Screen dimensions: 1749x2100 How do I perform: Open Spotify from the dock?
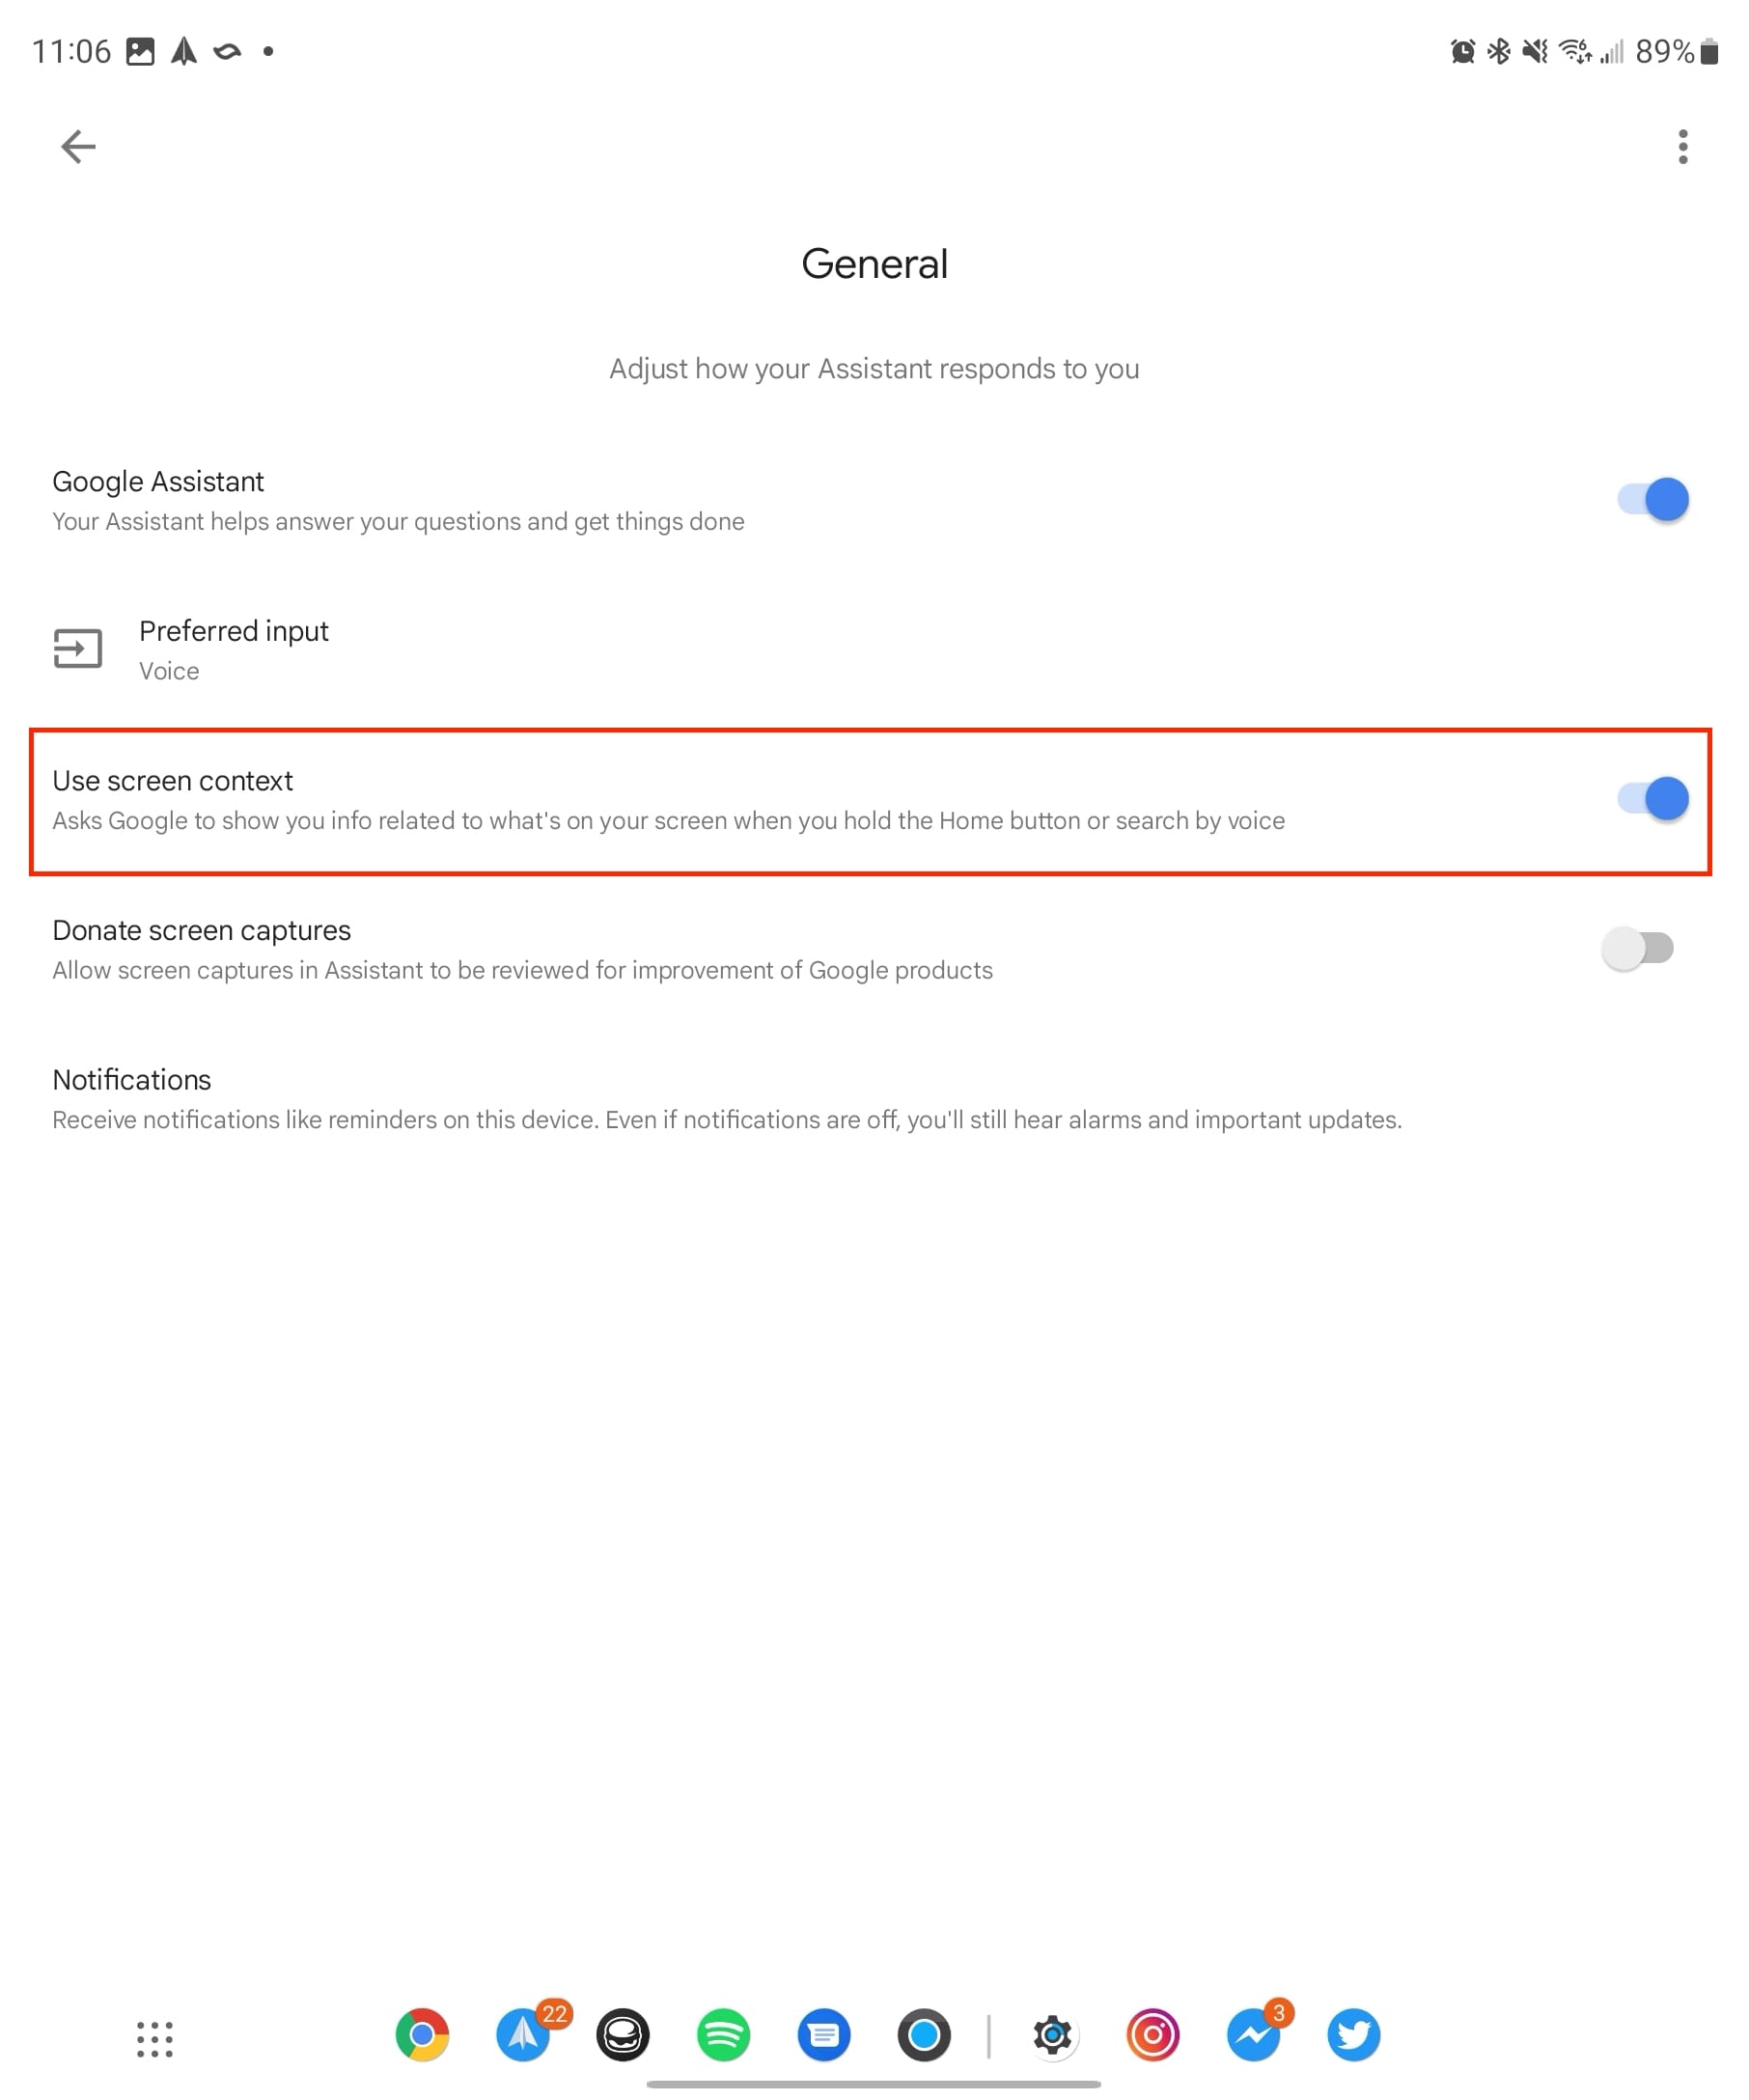coord(723,2035)
